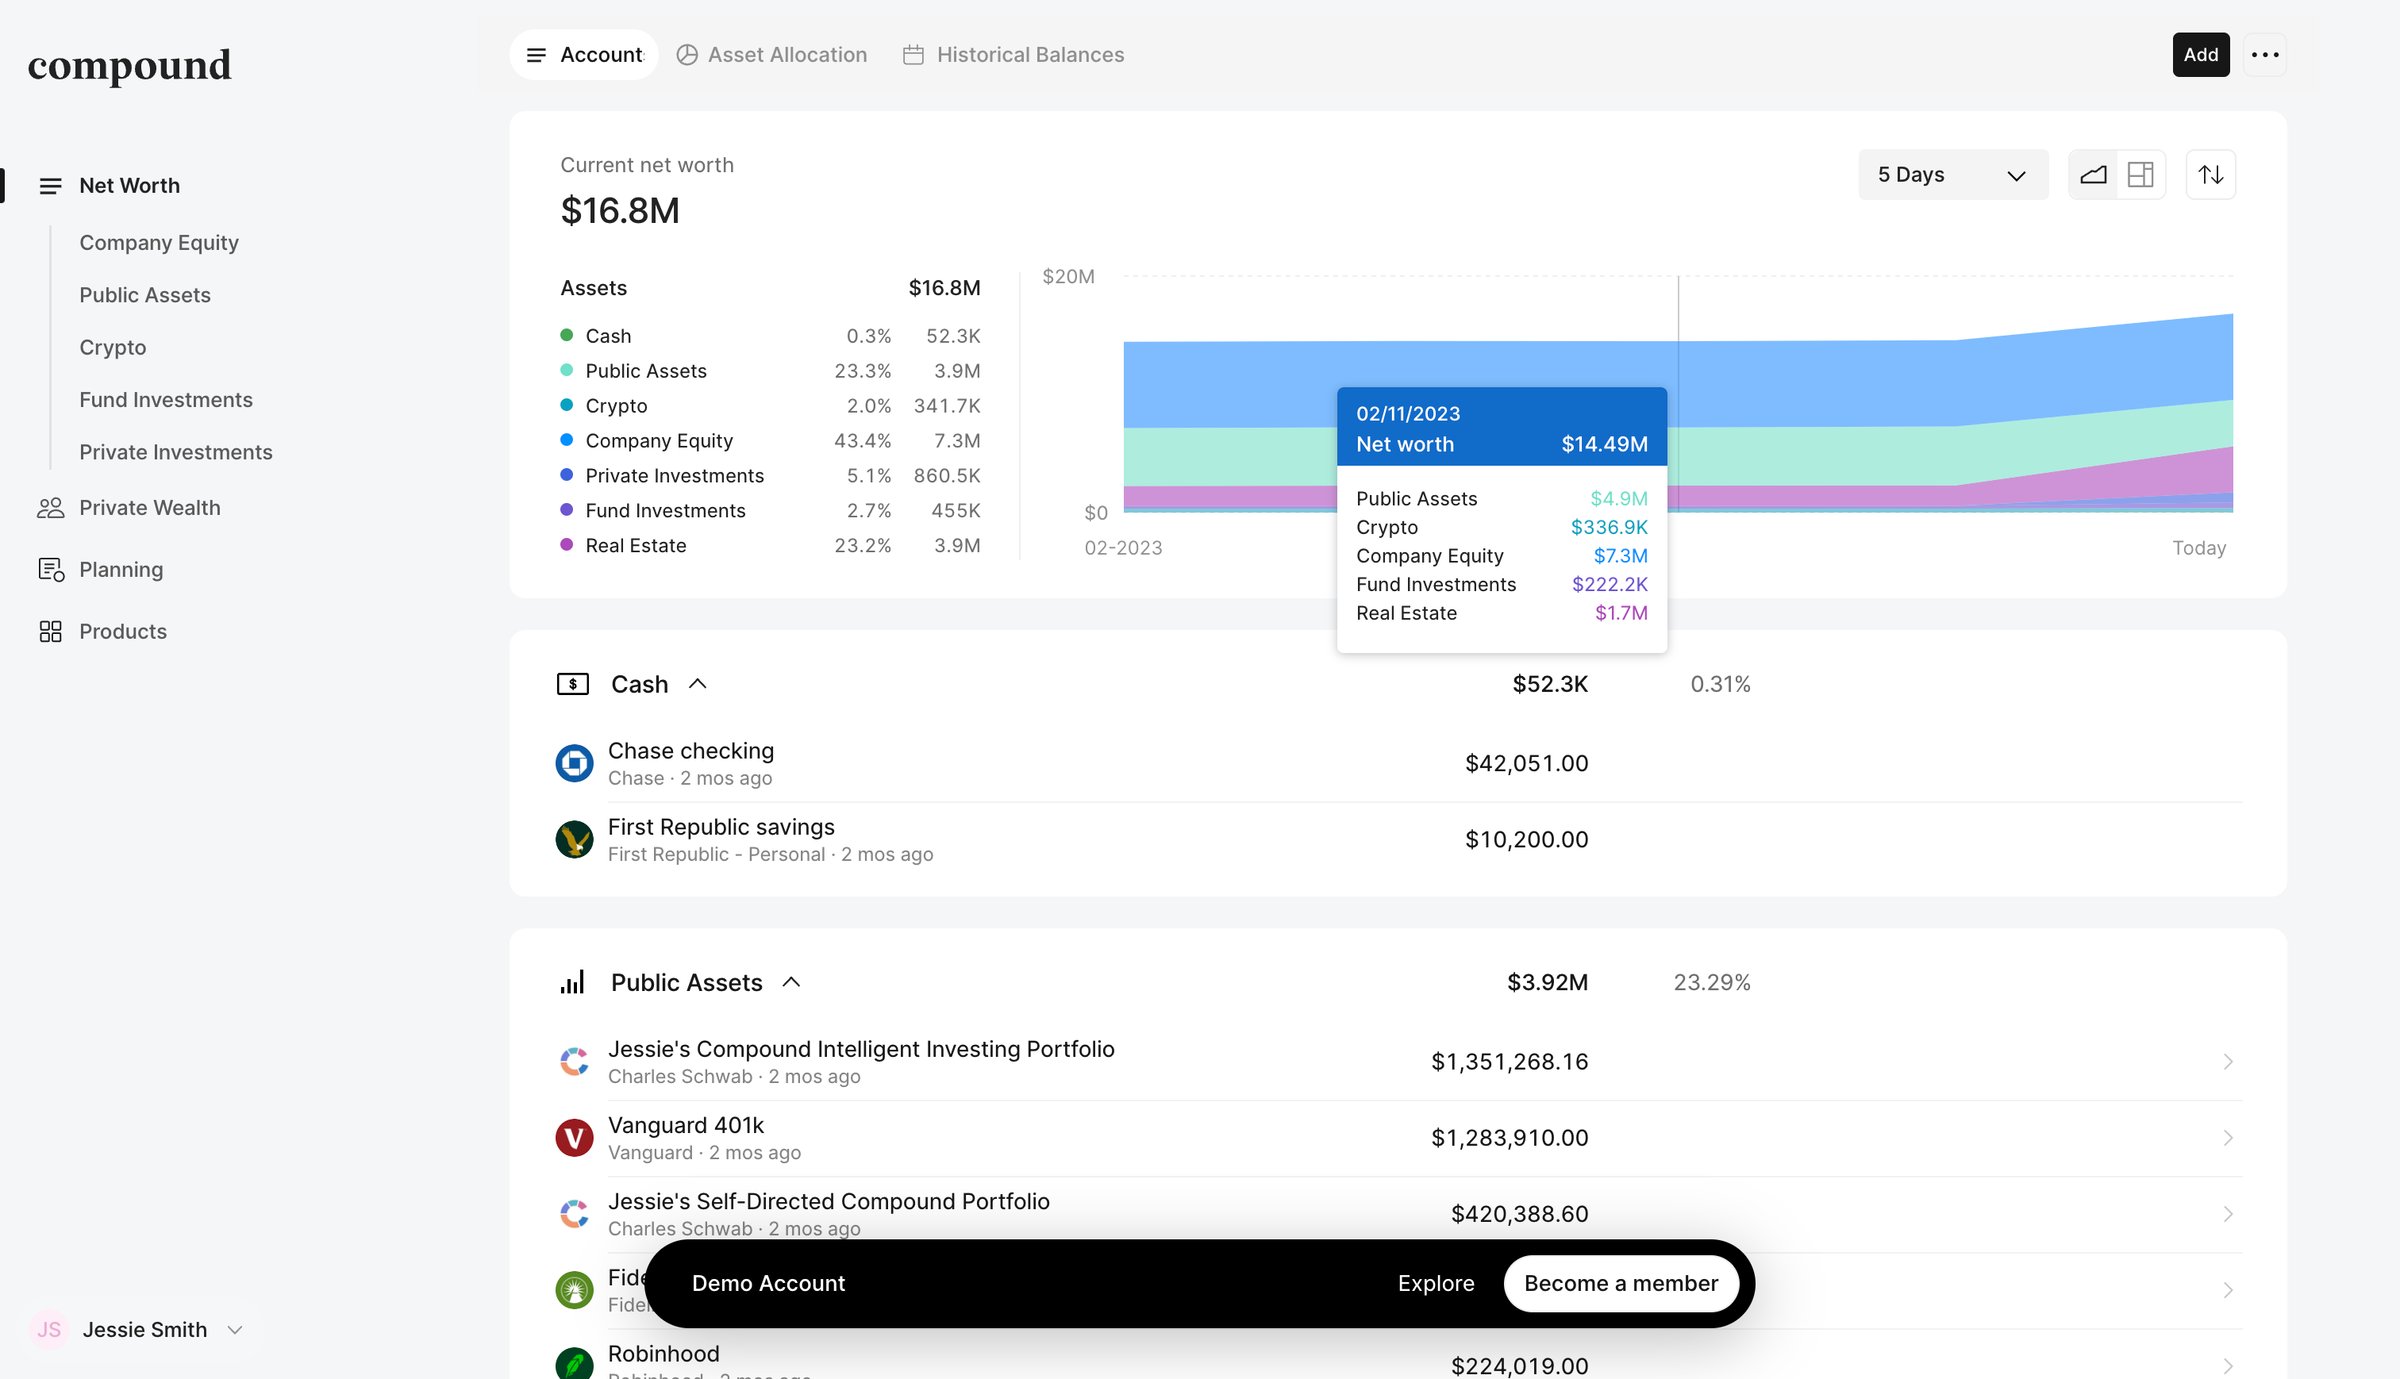2400x1379 pixels.
Task: Click the Robinhood feather logo
Action: pos(574,1364)
